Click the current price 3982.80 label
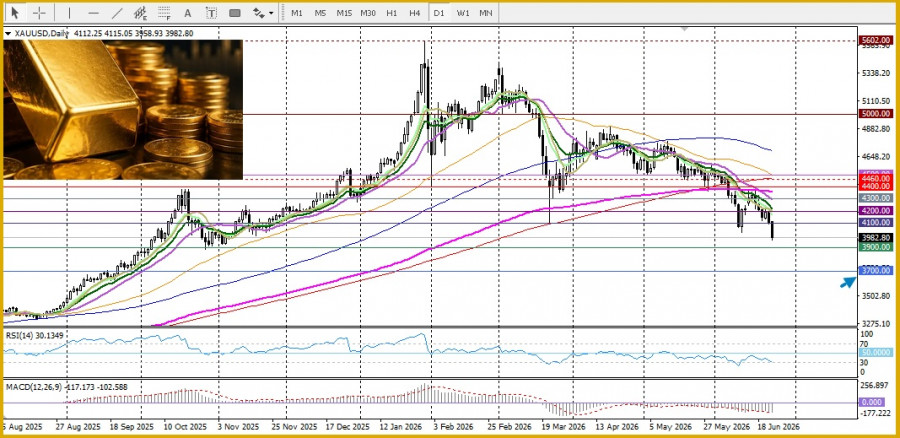 (875, 238)
